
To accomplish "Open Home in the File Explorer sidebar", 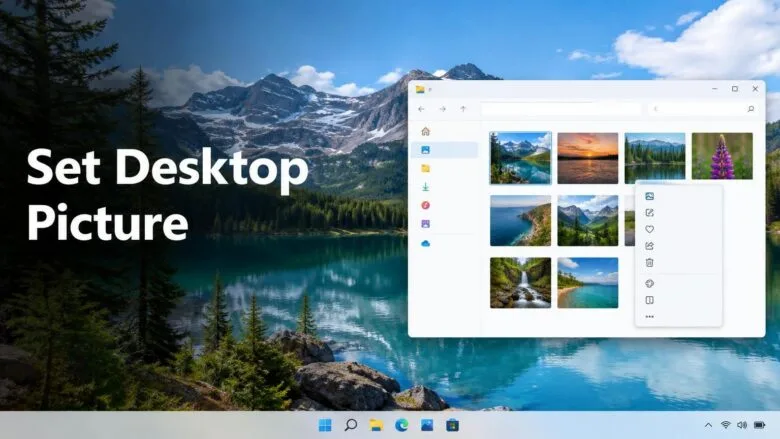I will click(425, 131).
